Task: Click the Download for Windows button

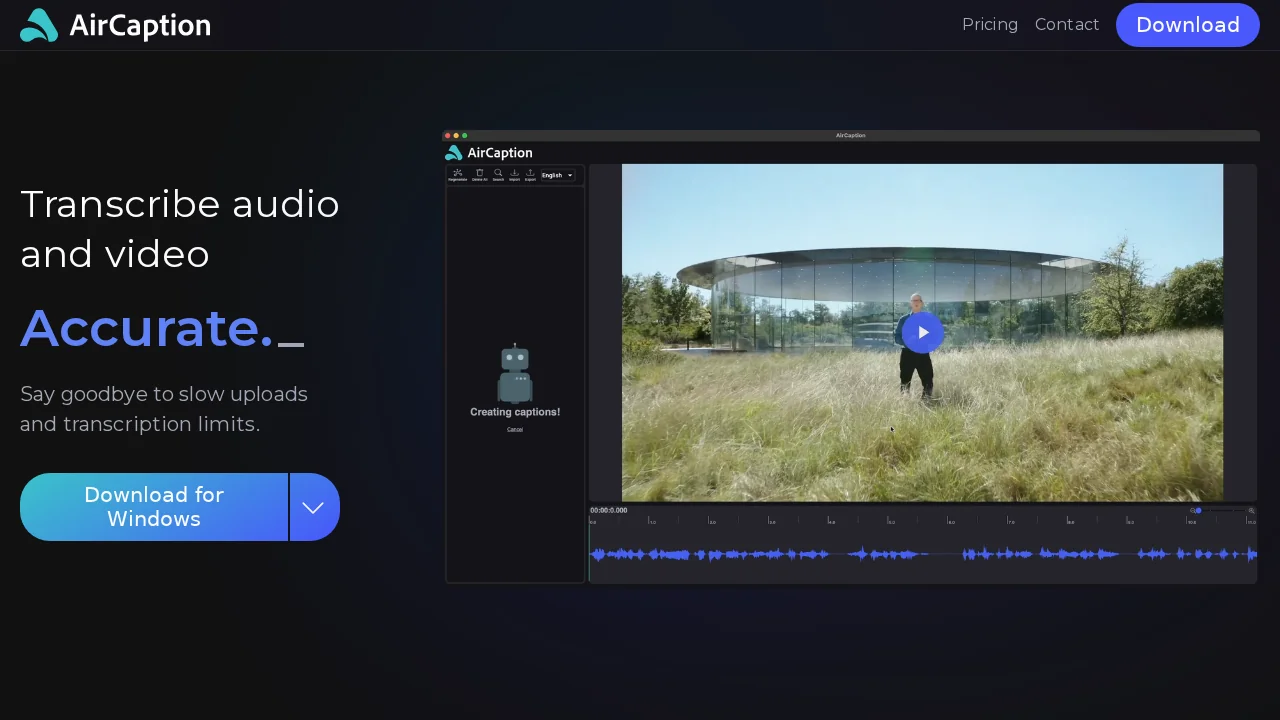Action: pyautogui.click(x=154, y=507)
